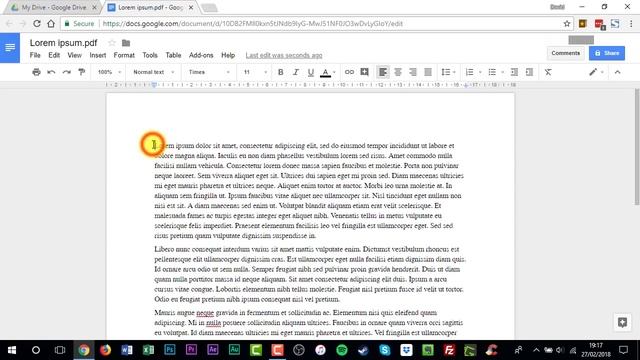Open the Table menu

click(173, 55)
